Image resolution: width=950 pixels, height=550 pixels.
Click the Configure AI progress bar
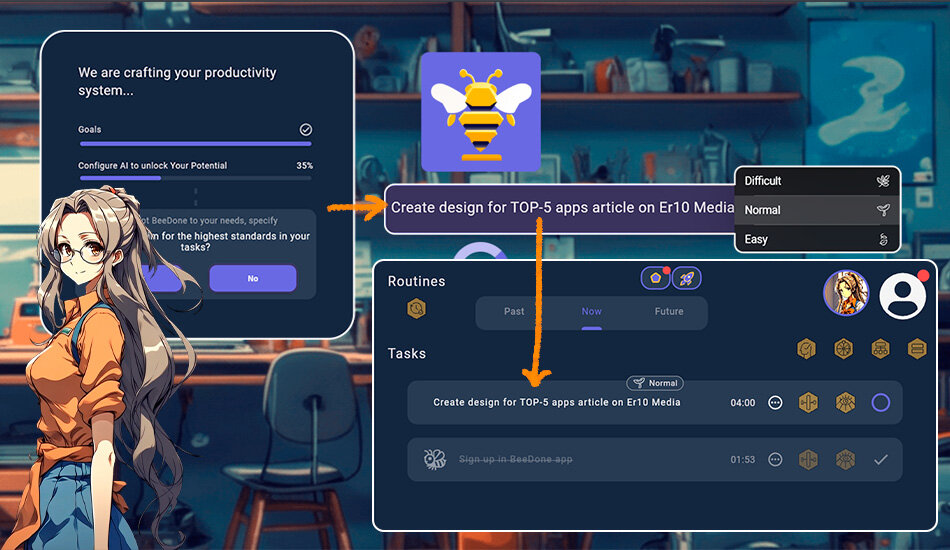(196, 178)
